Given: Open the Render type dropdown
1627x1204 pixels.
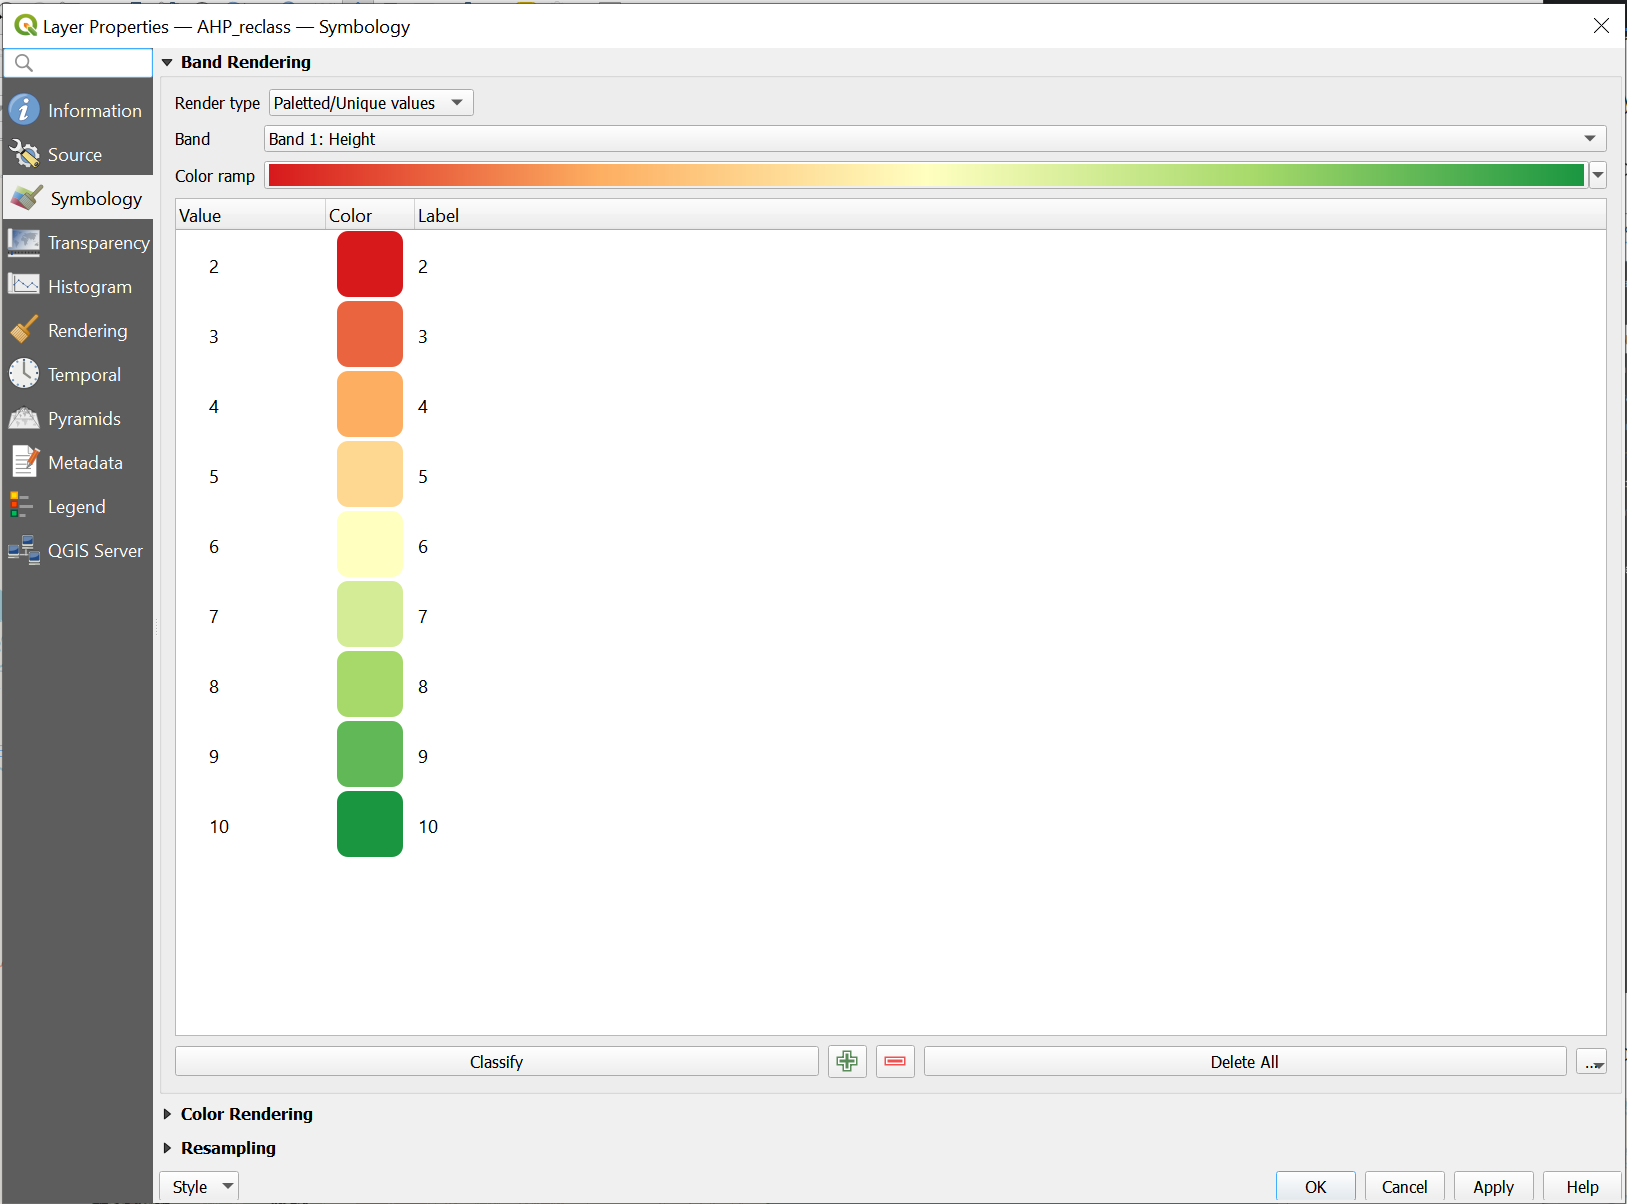Looking at the screenshot, I should click(x=371, y=103).
